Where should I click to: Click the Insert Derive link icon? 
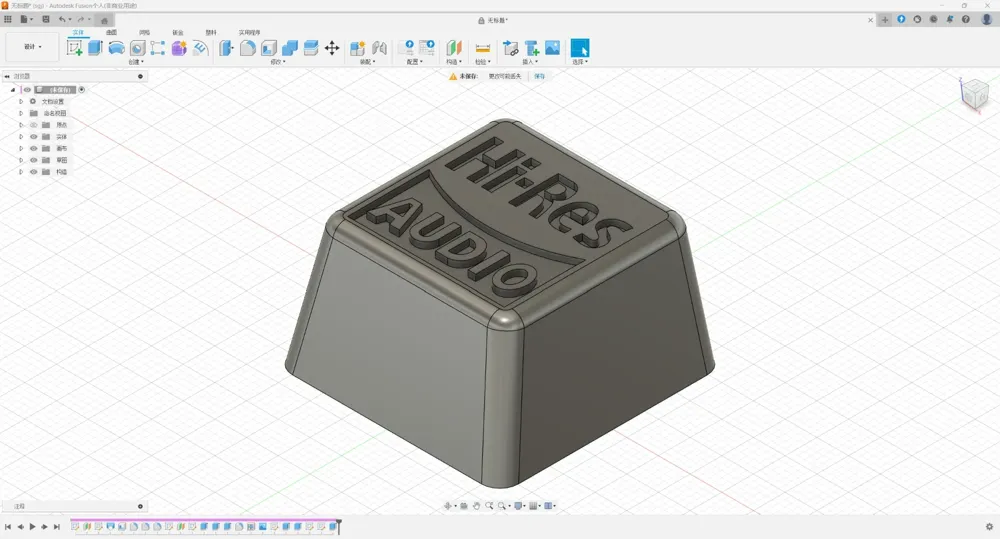click(x=510, y=48)
